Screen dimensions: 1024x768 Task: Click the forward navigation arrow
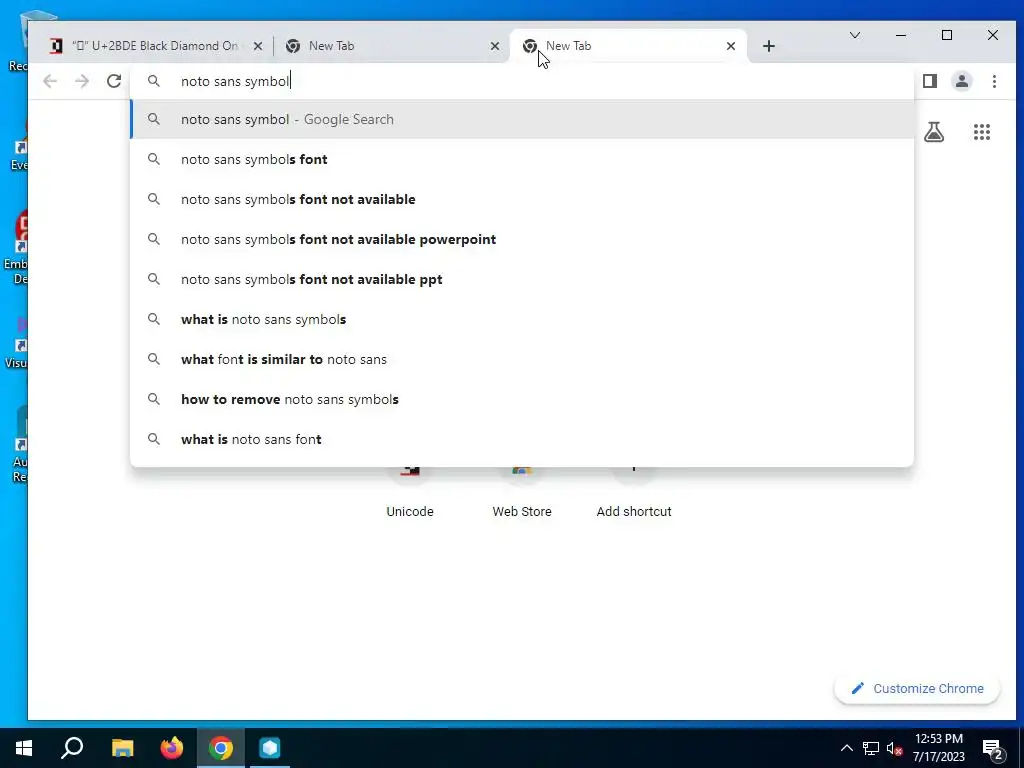(82, 81)
